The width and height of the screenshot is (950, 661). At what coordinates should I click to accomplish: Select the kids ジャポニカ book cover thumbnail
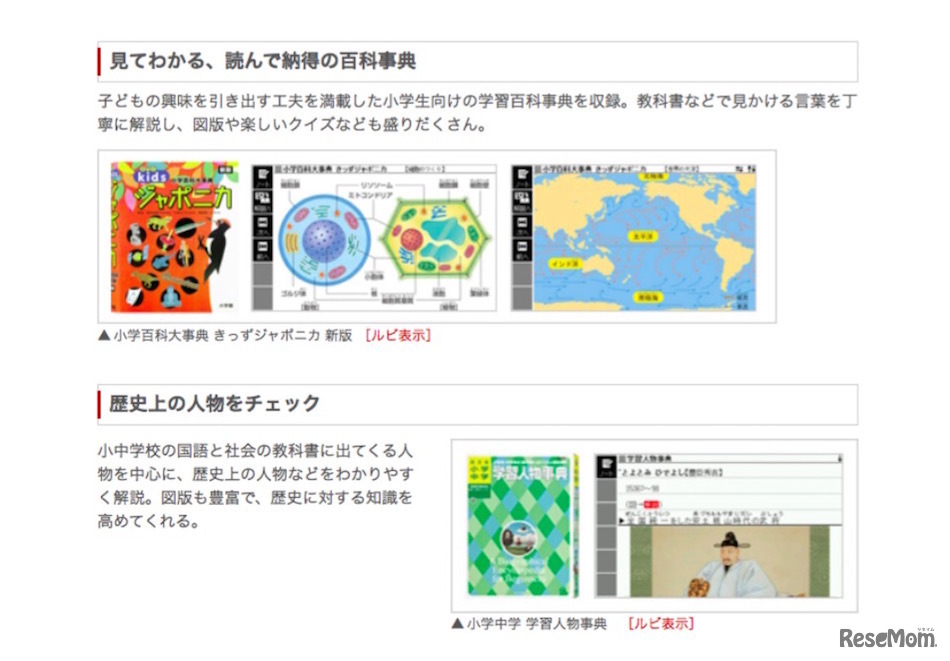[x=176, y=237]
